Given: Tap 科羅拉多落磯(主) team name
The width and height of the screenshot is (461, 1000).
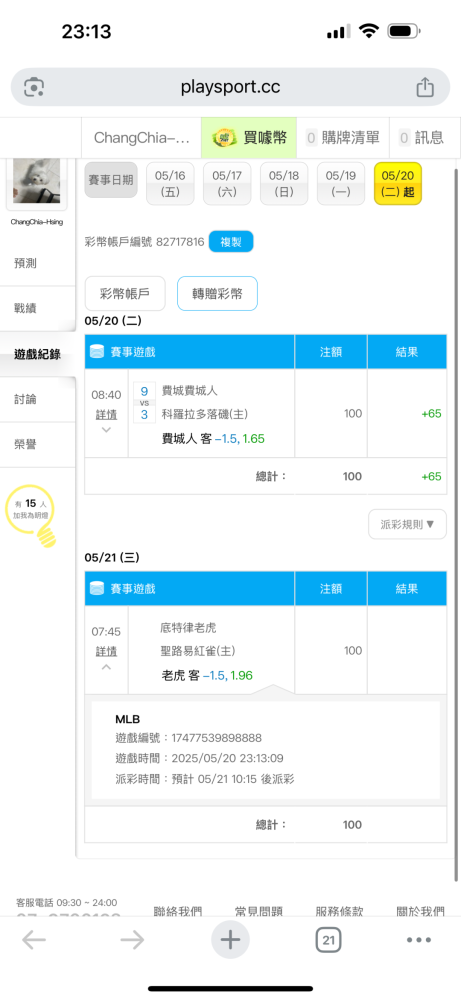Looking at the screenshot, I should tap(205, 415).
